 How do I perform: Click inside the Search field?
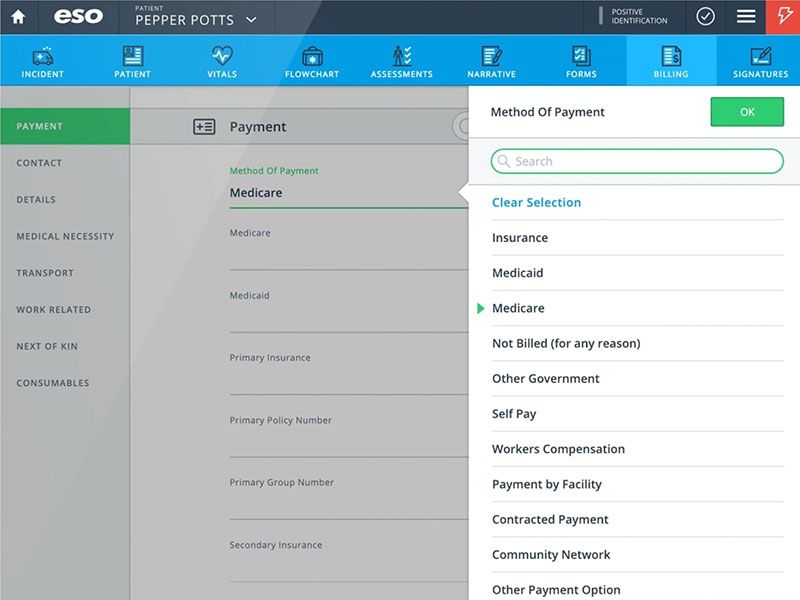click(x=636, y=161)
